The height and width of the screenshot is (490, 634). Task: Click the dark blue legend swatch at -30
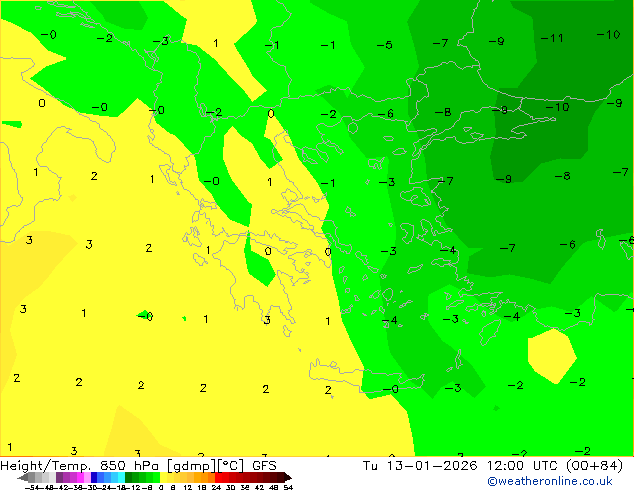(94, 477)
